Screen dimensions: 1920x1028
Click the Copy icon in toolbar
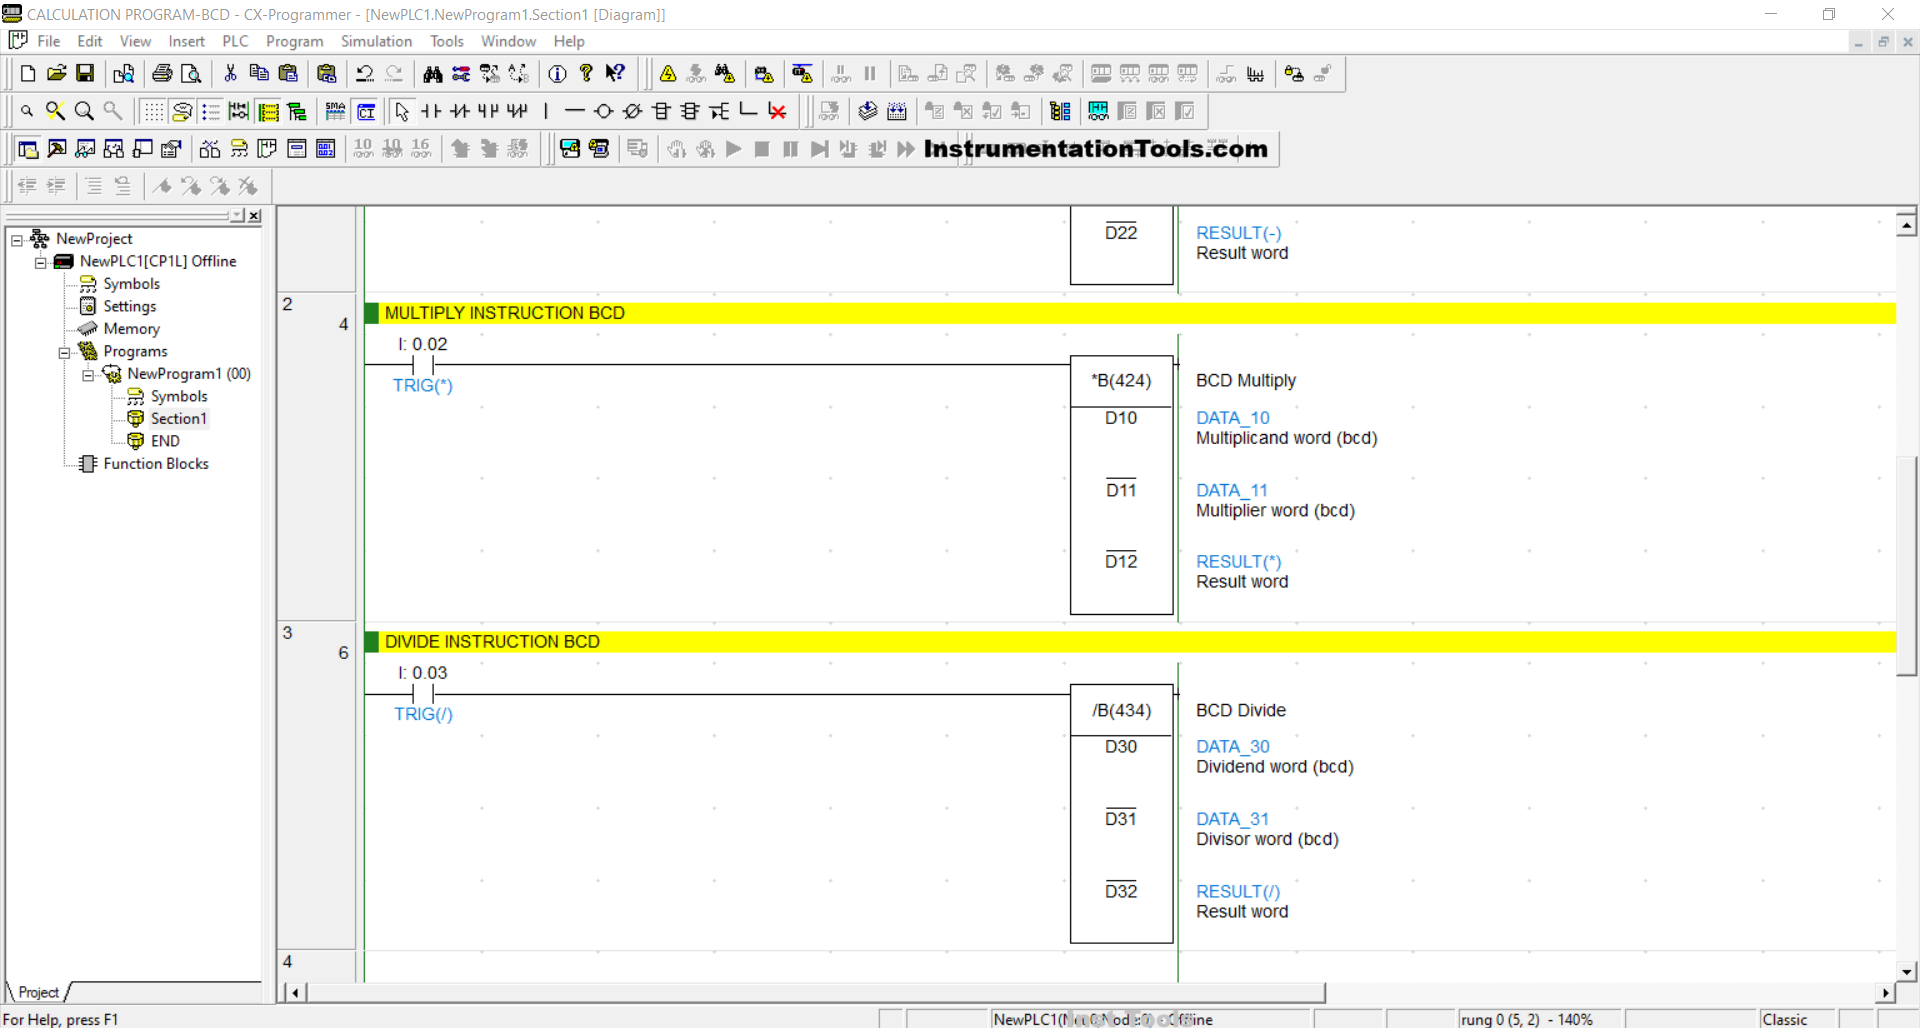click(x=259, y=74)
